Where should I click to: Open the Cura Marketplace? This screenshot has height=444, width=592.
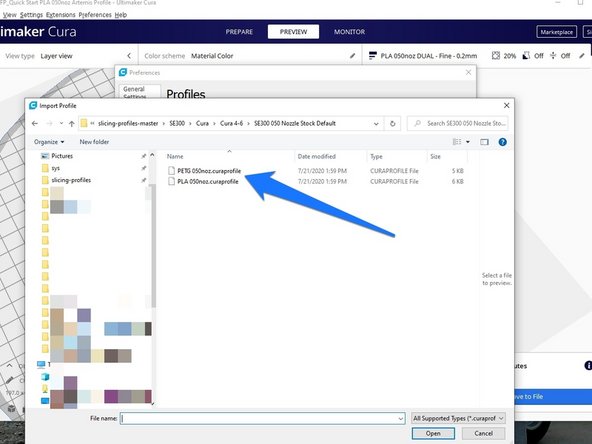[x=557, y=32]
